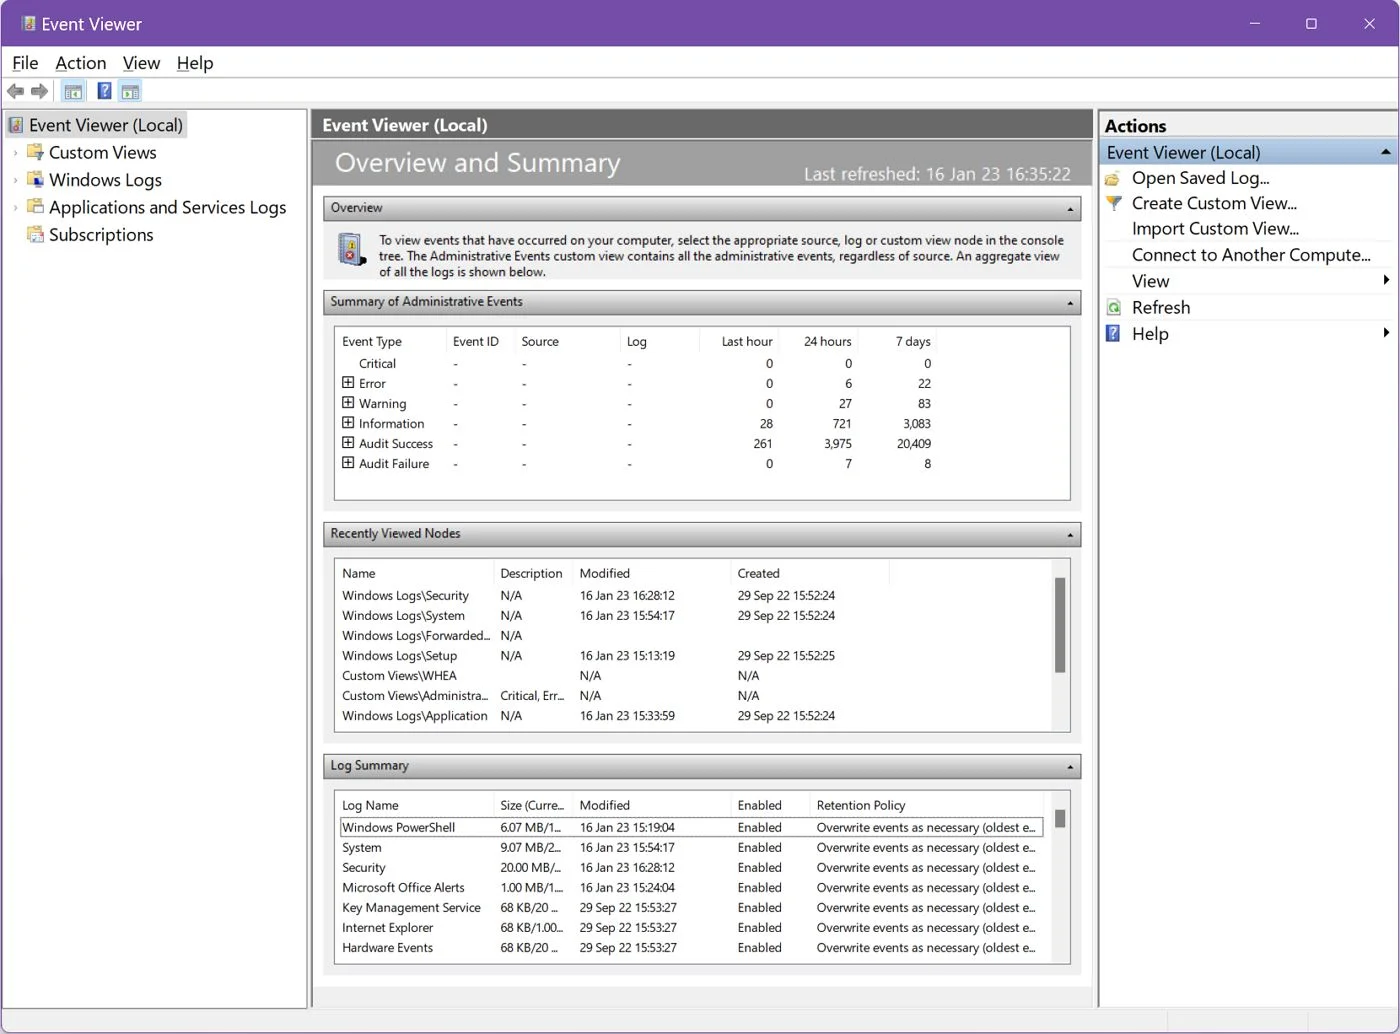This screenshot has height=1034, width=1400.
Task: Collapse the Recently Viewed Nodes section
Action: click(1070, 535)
